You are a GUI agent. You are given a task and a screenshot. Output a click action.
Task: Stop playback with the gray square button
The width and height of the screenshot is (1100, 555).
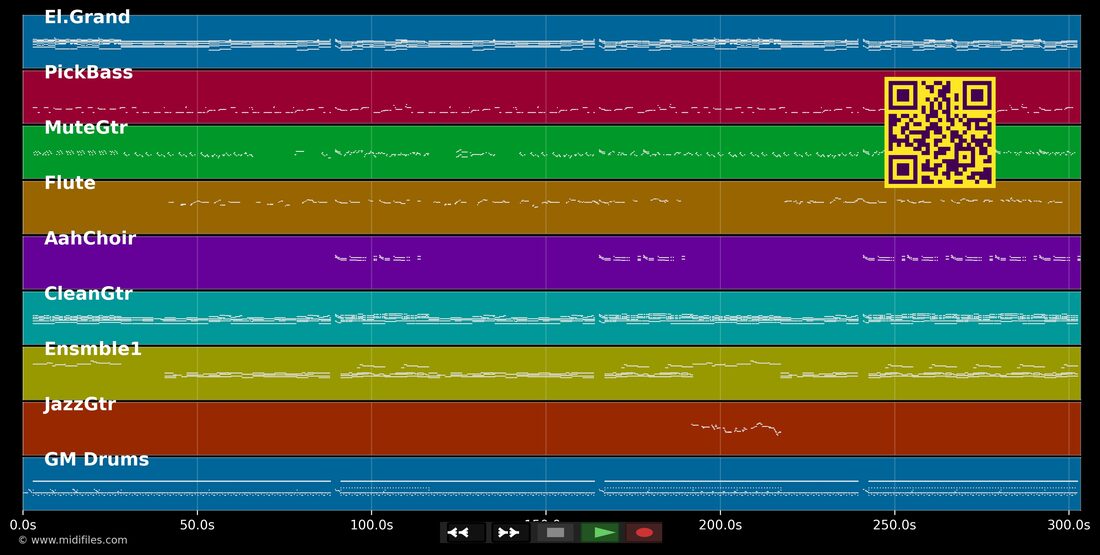pos(556,533)
